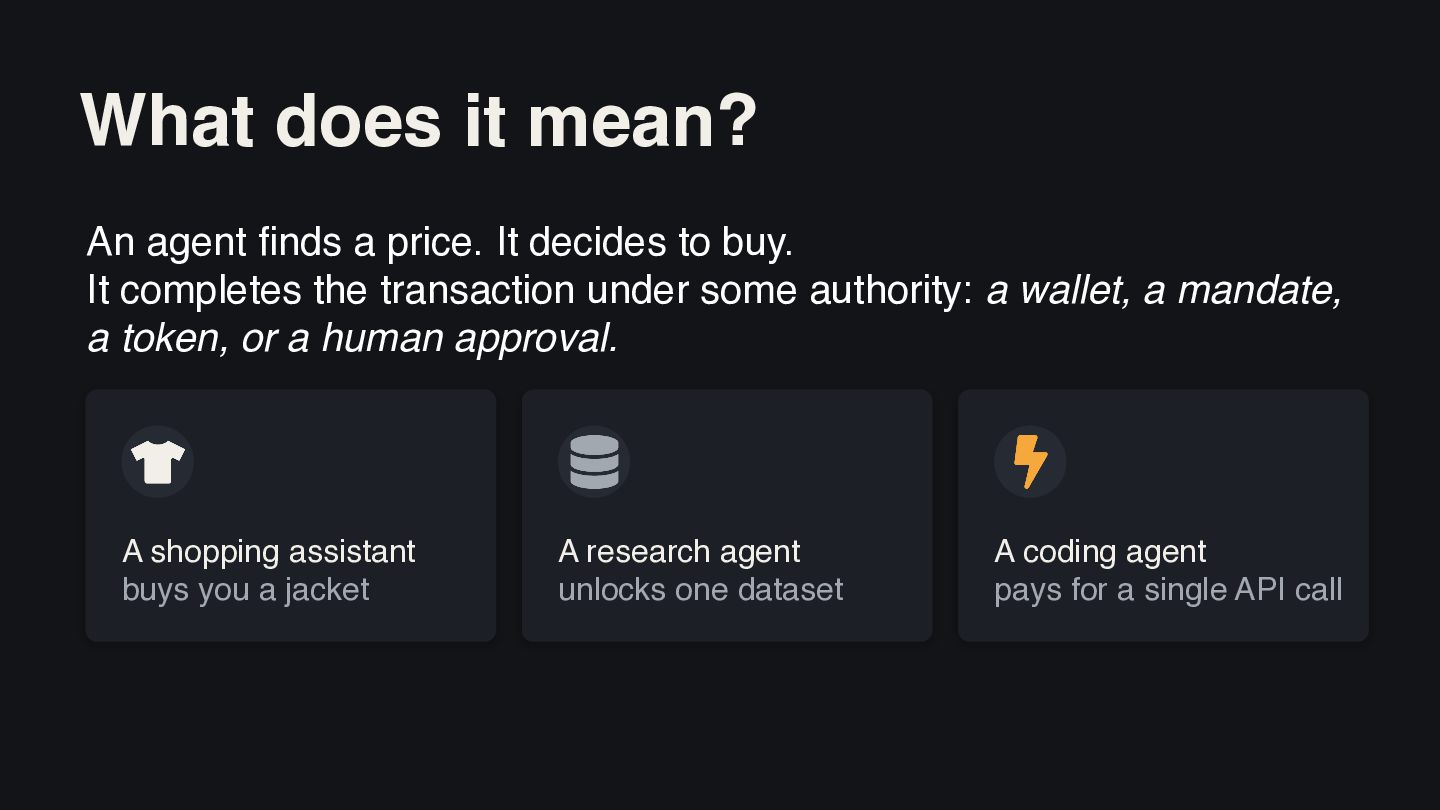Select the research agent card
The height and width of the screenshot is (810, 1440).
tap(727, 515)
